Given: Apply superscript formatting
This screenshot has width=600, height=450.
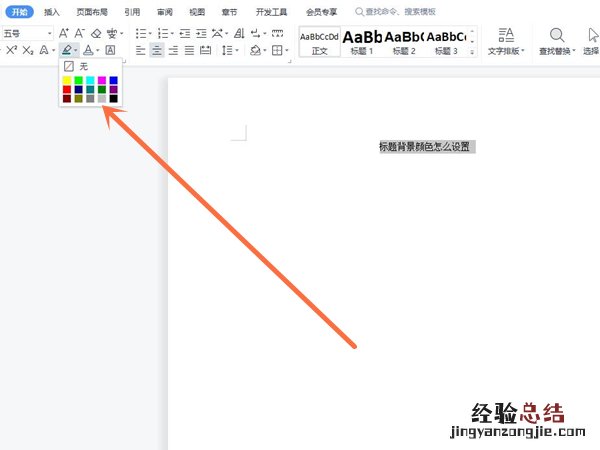Looking at the screenshot, I should [x=11, y=50].
